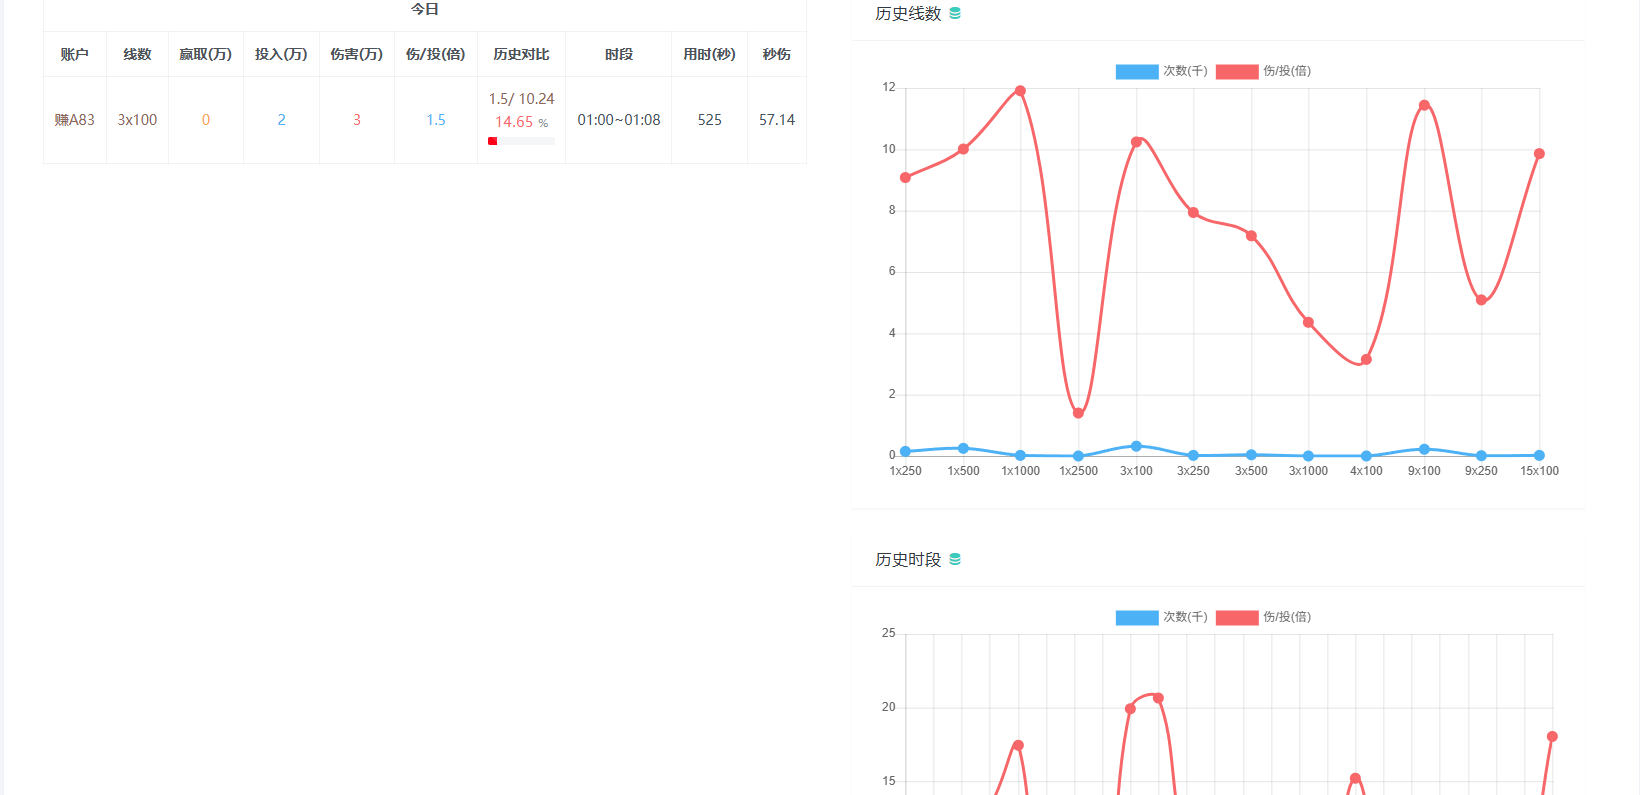Click the database icon beside 历史时段
Image resolution: width=1640 pixels, height=795 pixels.
(955, 560)
